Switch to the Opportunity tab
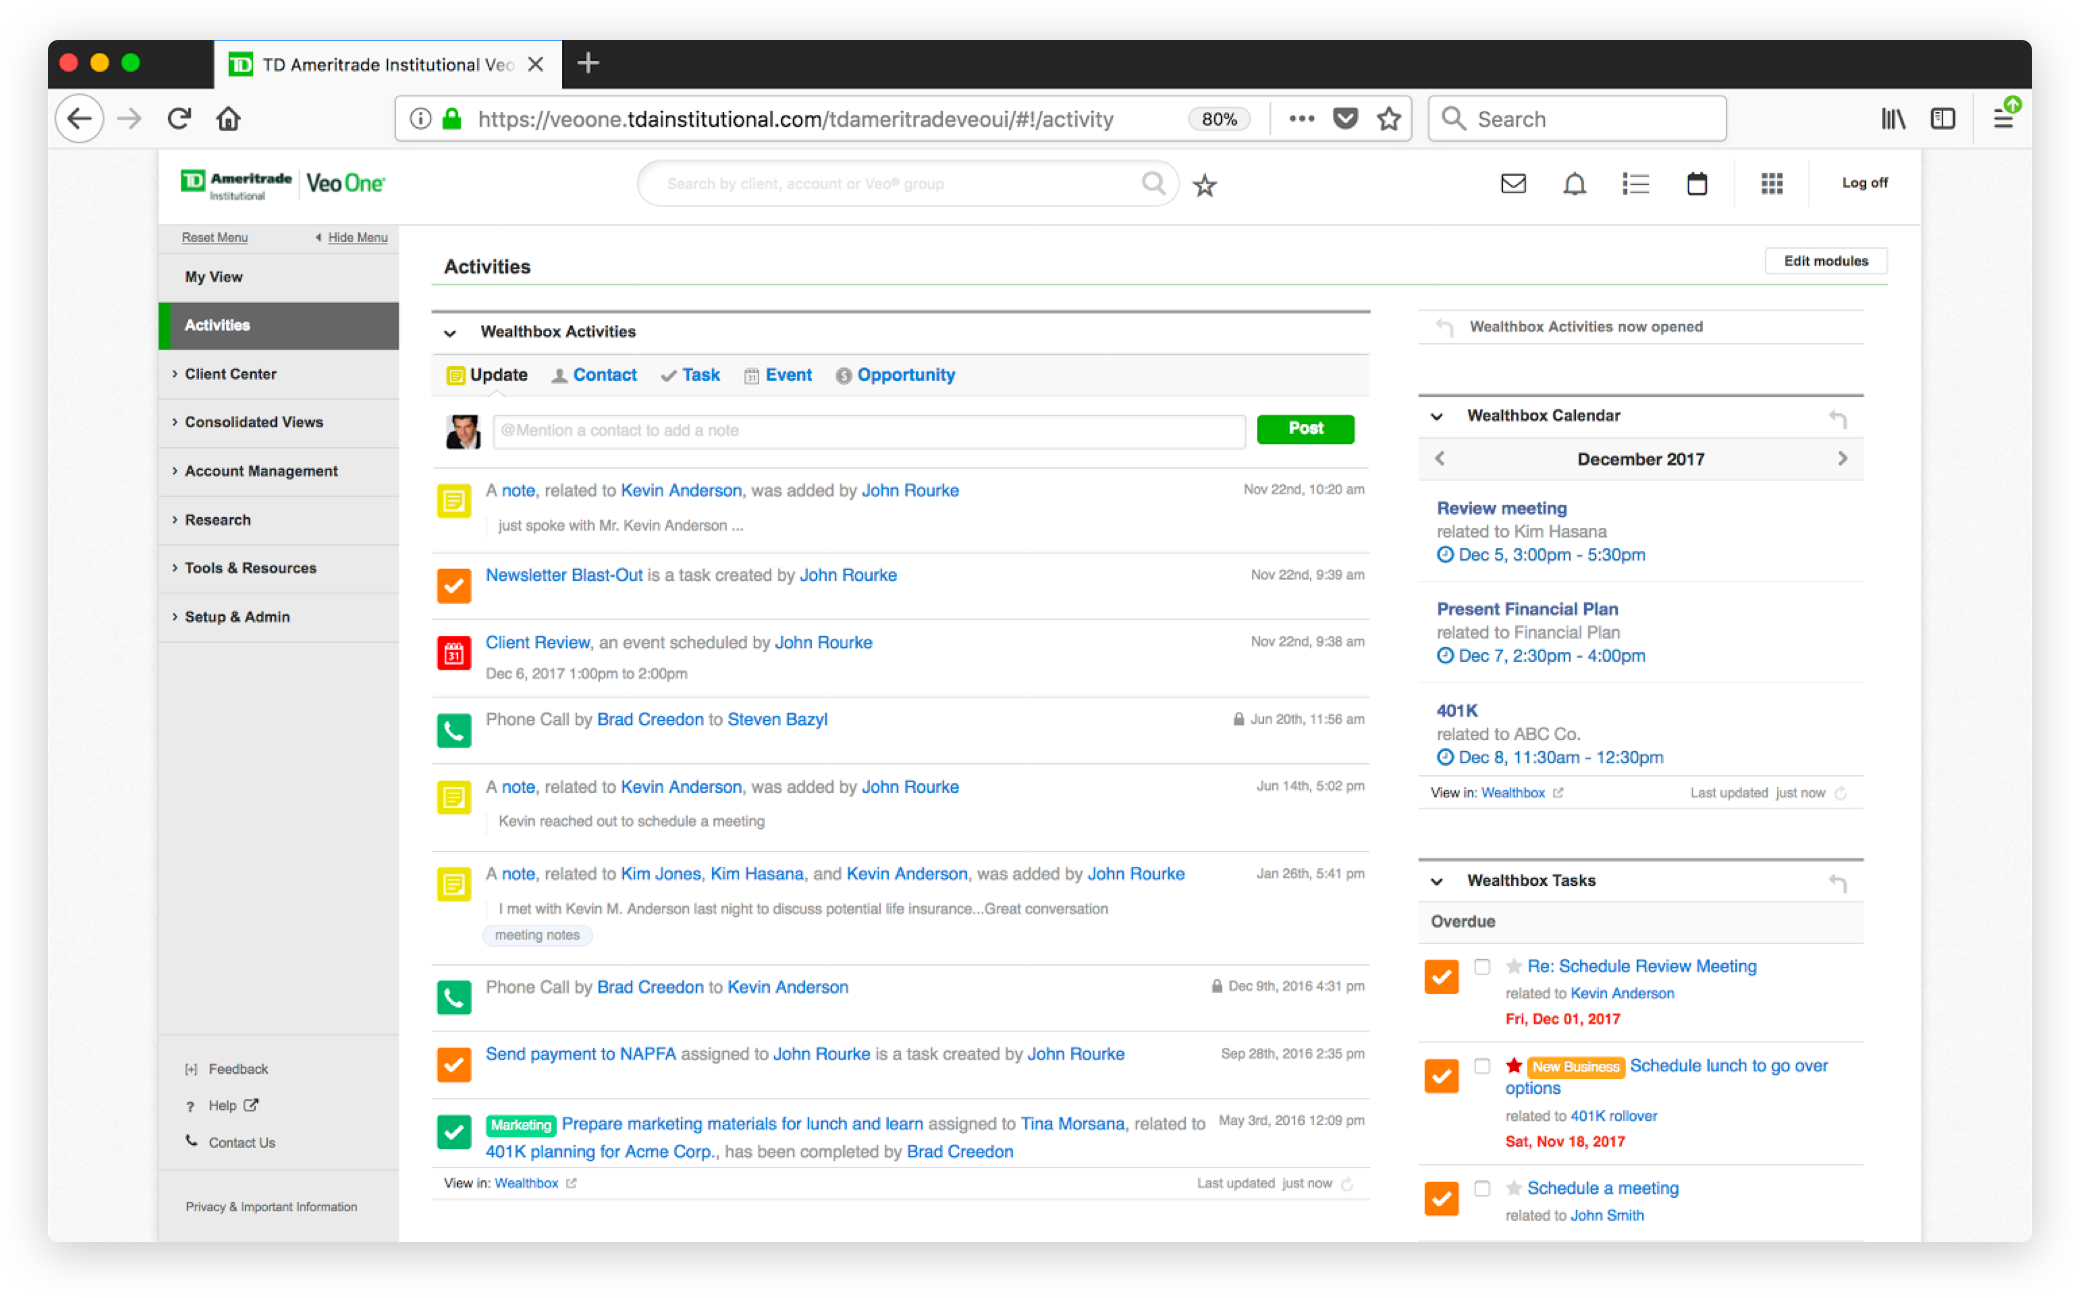The image size is (2080, 1298). click(x=895, y=375)
